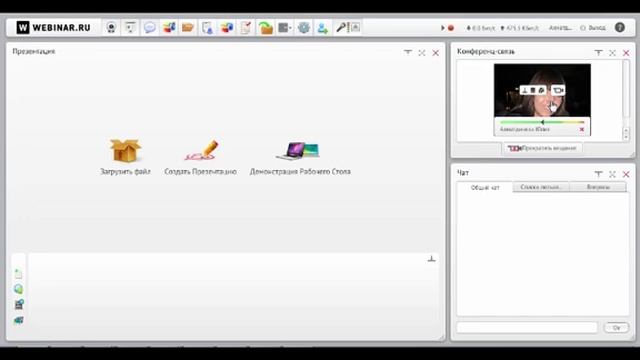Click the conference panel scroll-down arrow
This screenshot has width=640, height=360.
tap(626, 138)
